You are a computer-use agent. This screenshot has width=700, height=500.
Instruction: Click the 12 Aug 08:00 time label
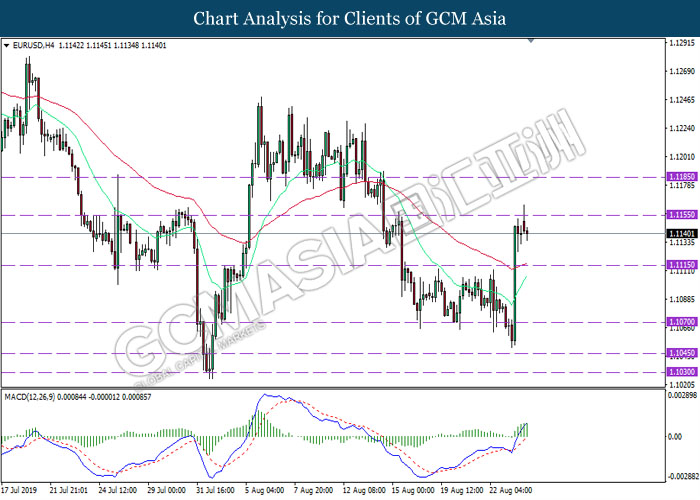(x=364, y=490)
